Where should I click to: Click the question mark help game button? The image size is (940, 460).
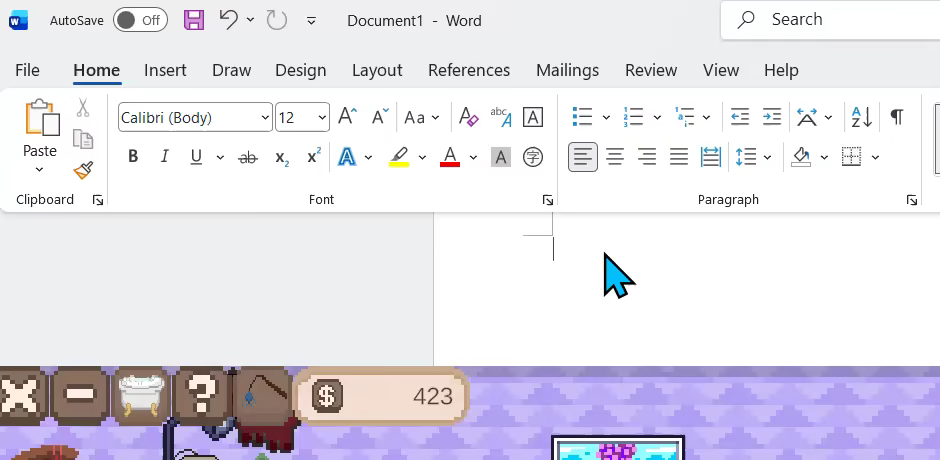[201, 395]
